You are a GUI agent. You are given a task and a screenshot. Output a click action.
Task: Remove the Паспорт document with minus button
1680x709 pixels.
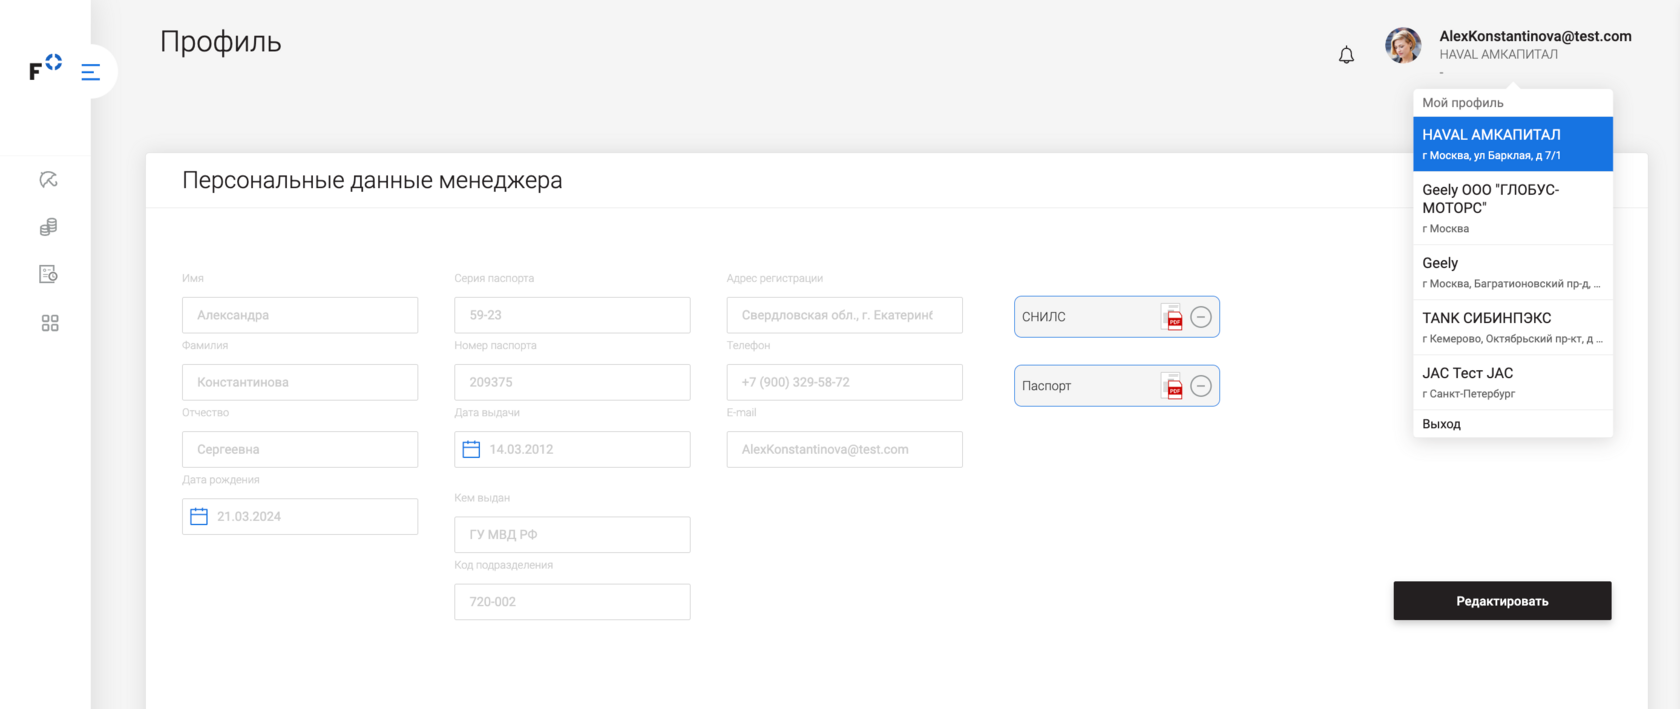coord(1201,386)
